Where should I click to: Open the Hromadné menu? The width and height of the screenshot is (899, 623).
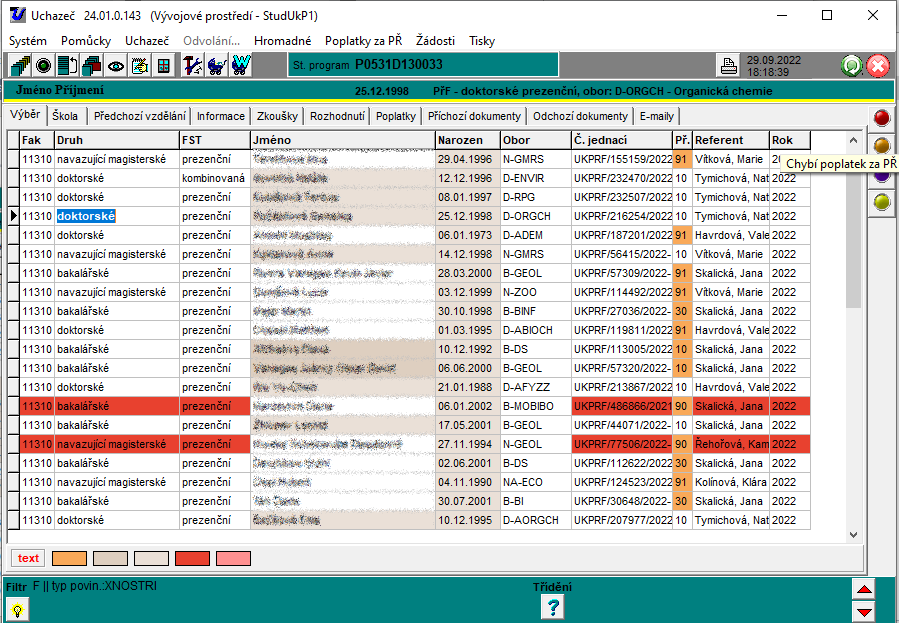pyautogui.click(x=283, y=41)
